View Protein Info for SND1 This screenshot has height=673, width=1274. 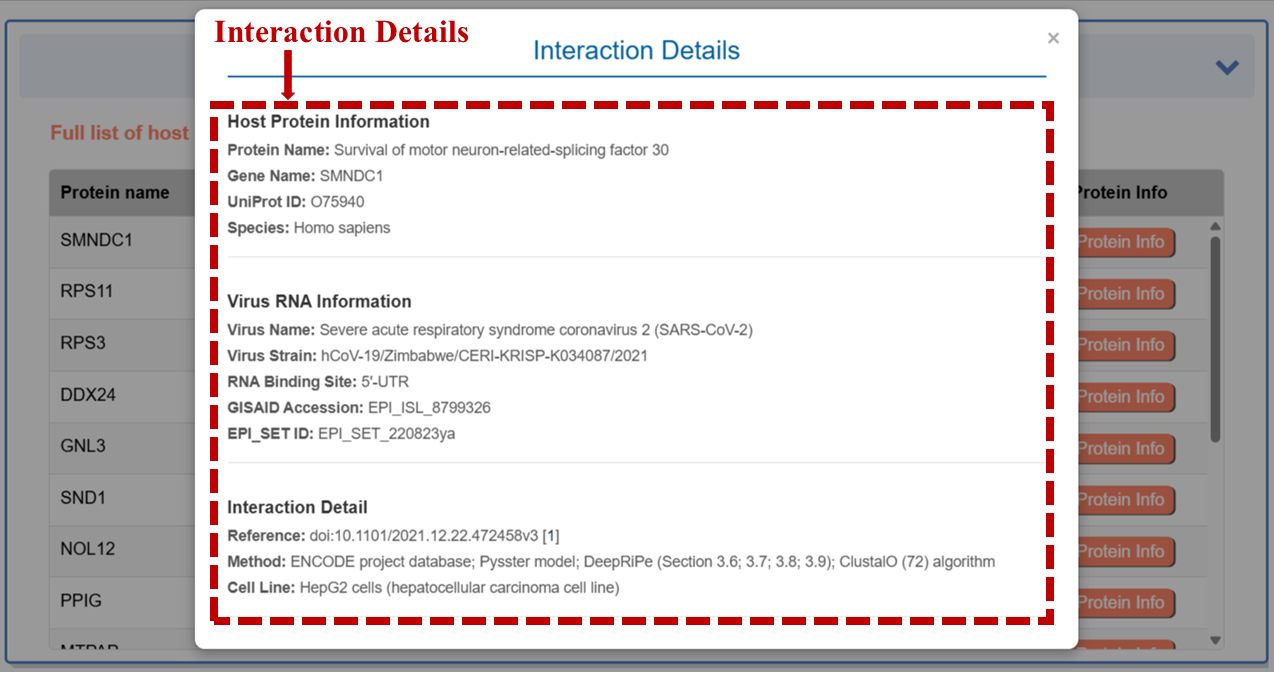coord(1124,500)
